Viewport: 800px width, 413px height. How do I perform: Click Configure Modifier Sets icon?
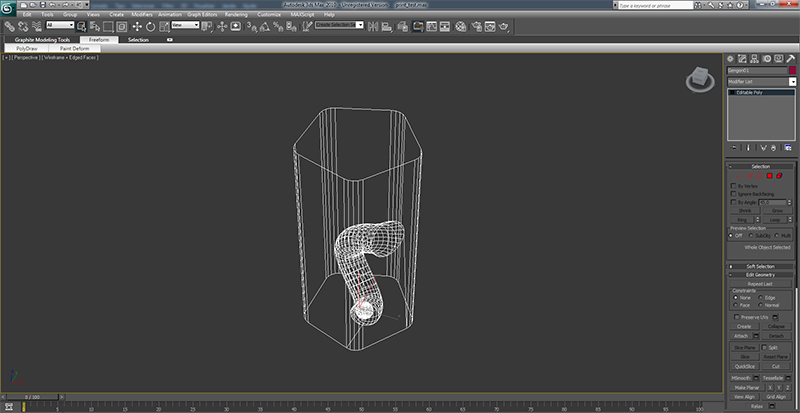coord(788,148)
